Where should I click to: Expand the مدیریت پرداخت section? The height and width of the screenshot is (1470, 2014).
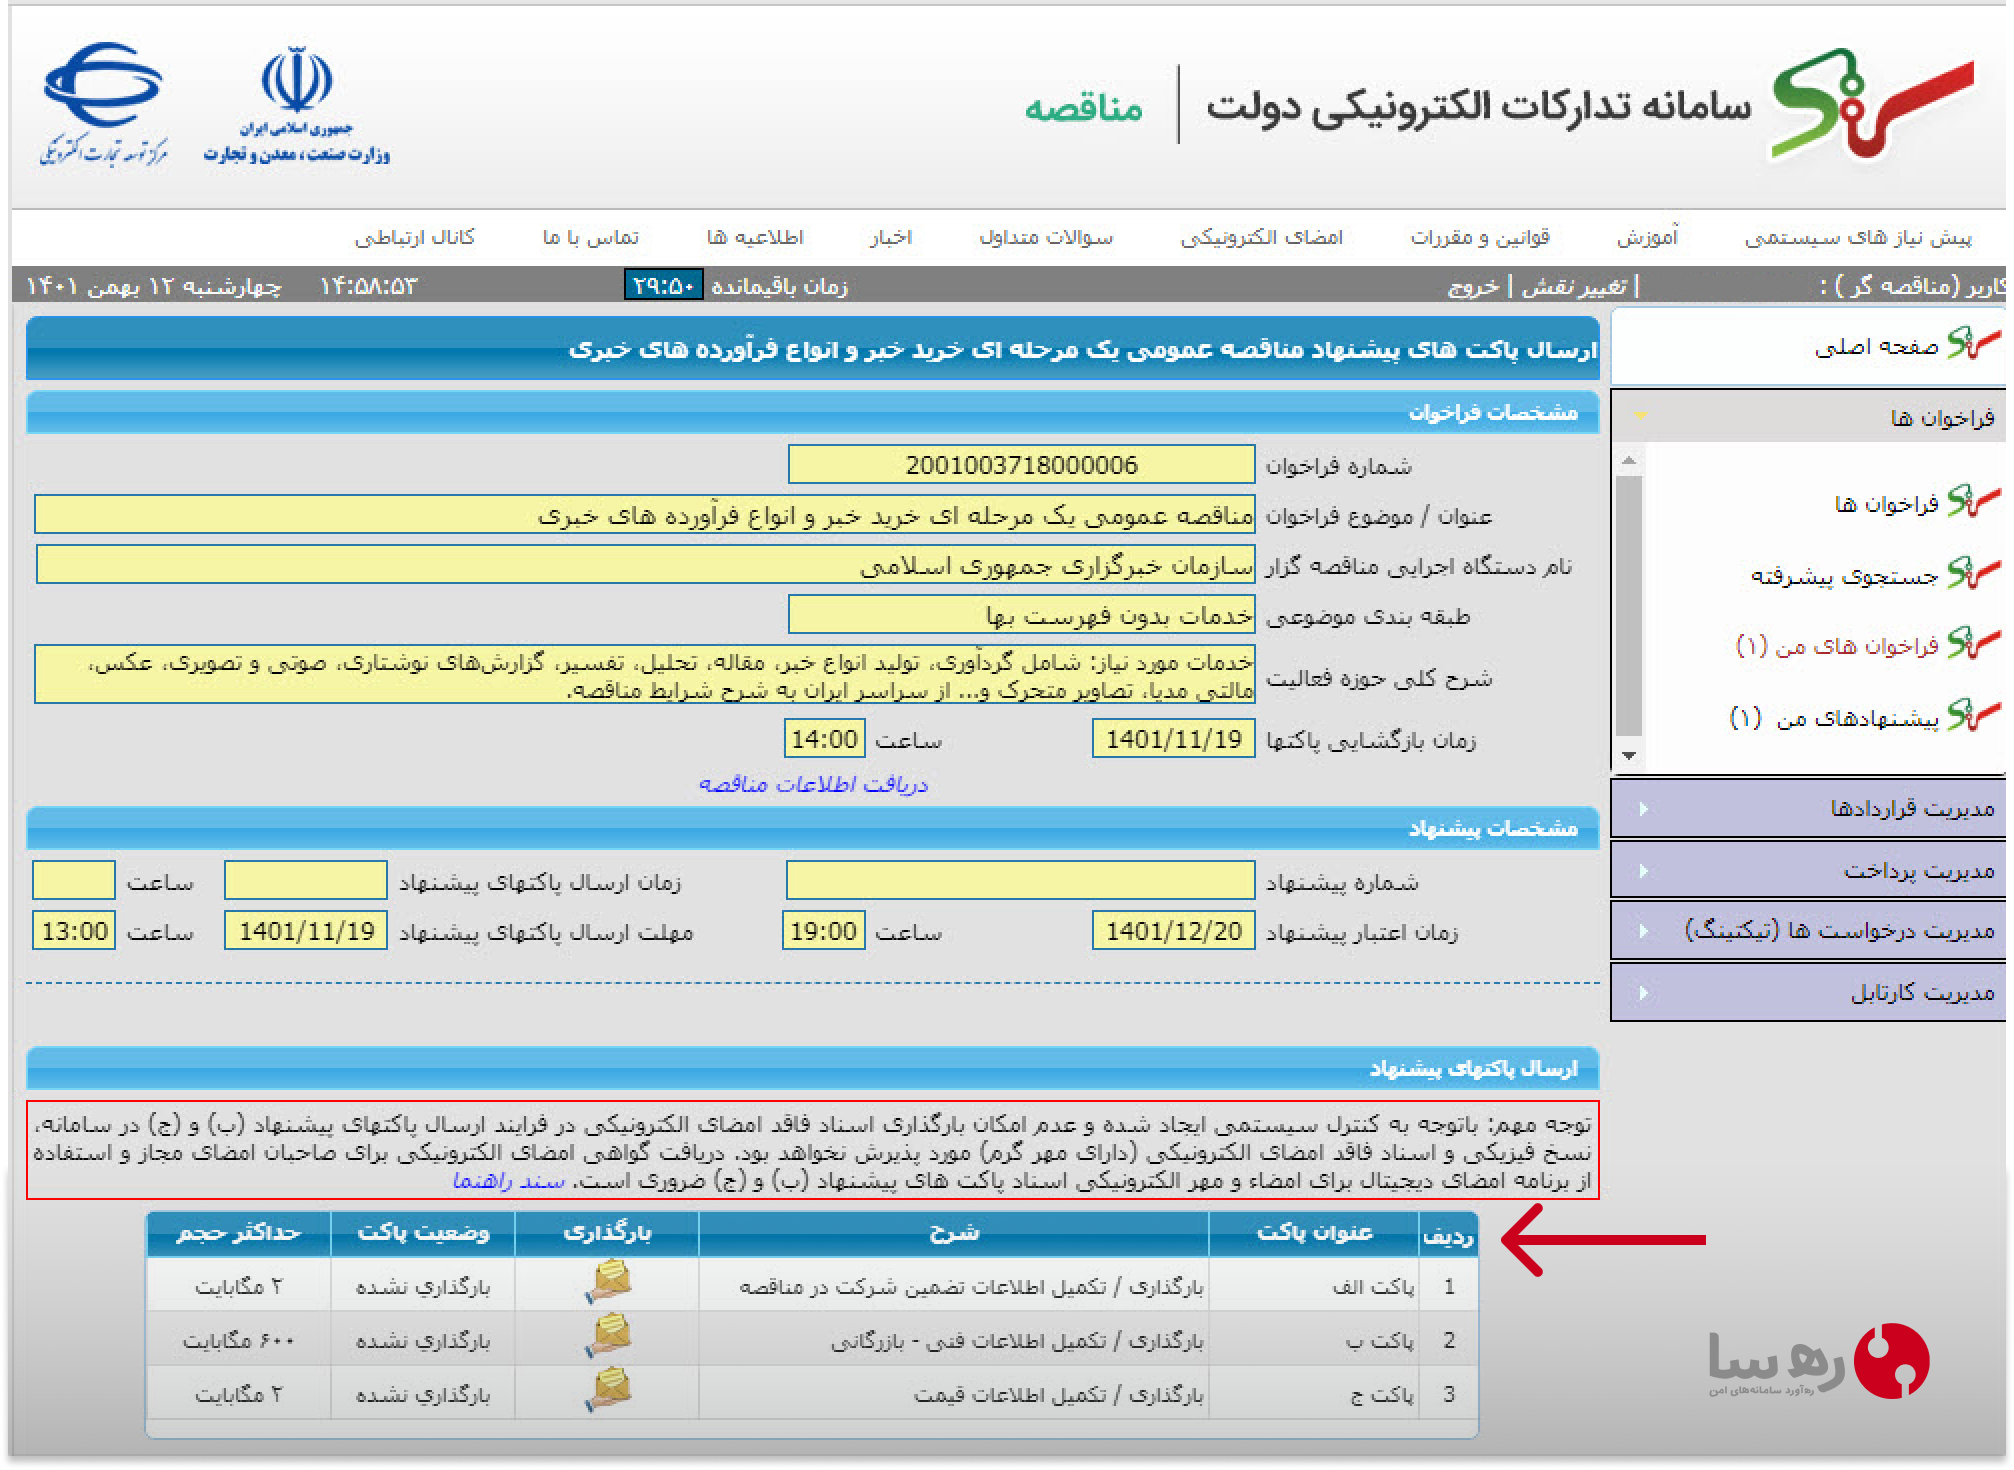pos(1808,870)
